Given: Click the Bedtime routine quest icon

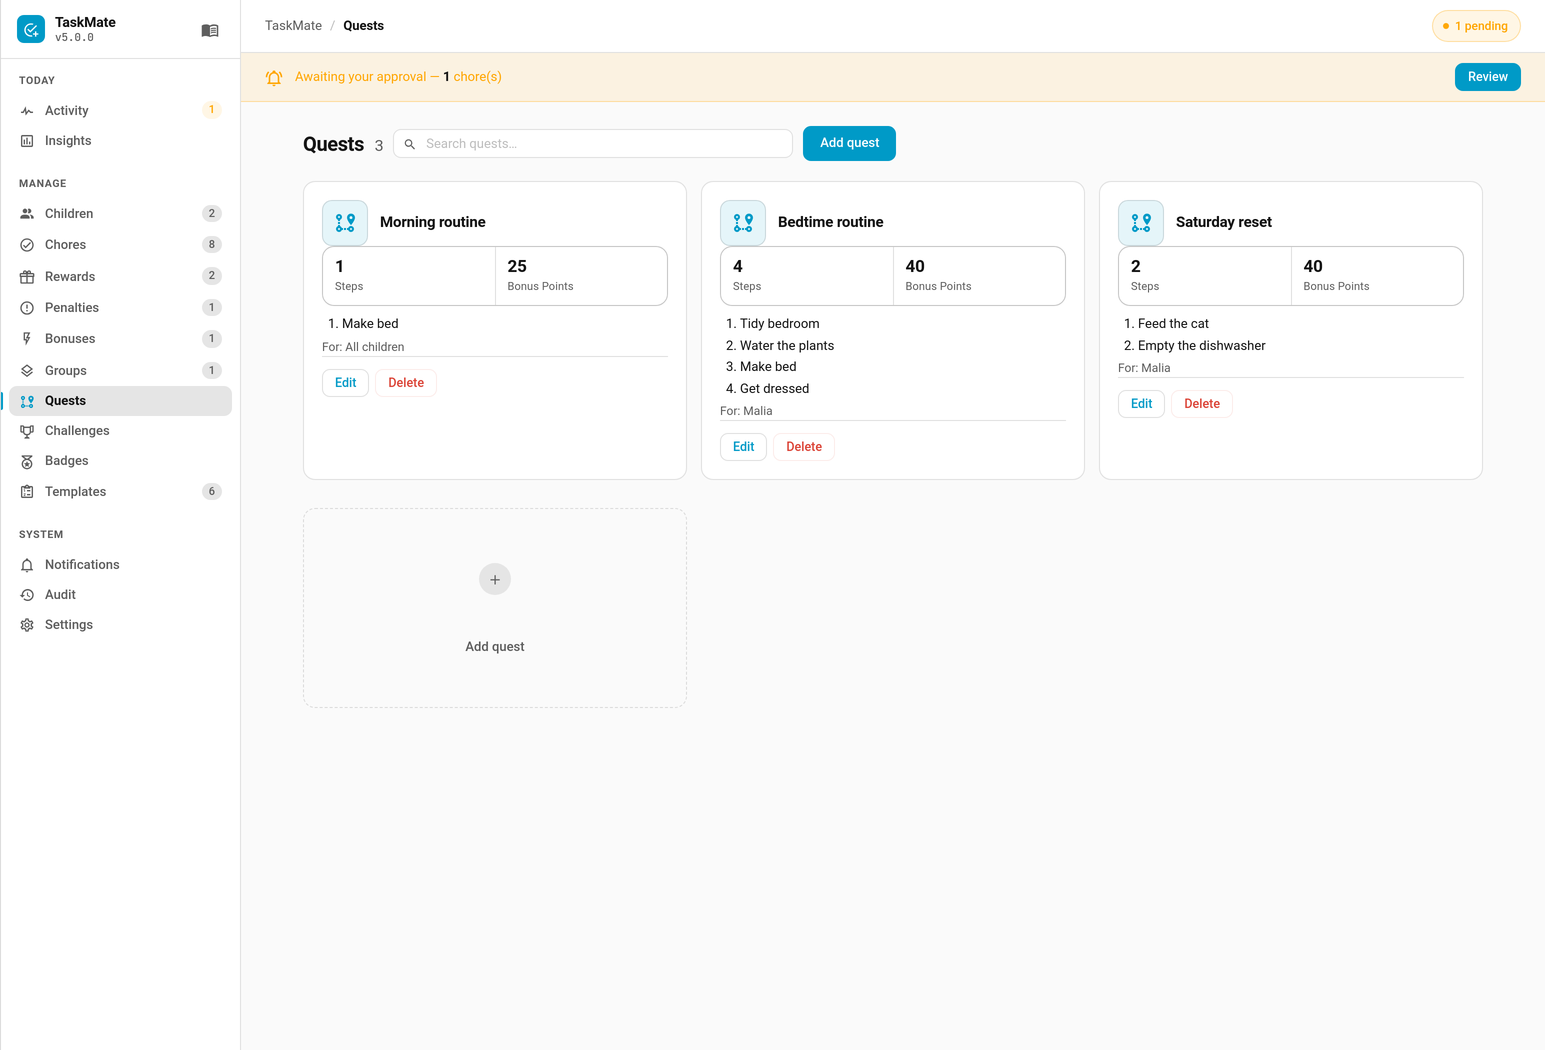Looking at the screenshot, I should [x=743, y=223].
